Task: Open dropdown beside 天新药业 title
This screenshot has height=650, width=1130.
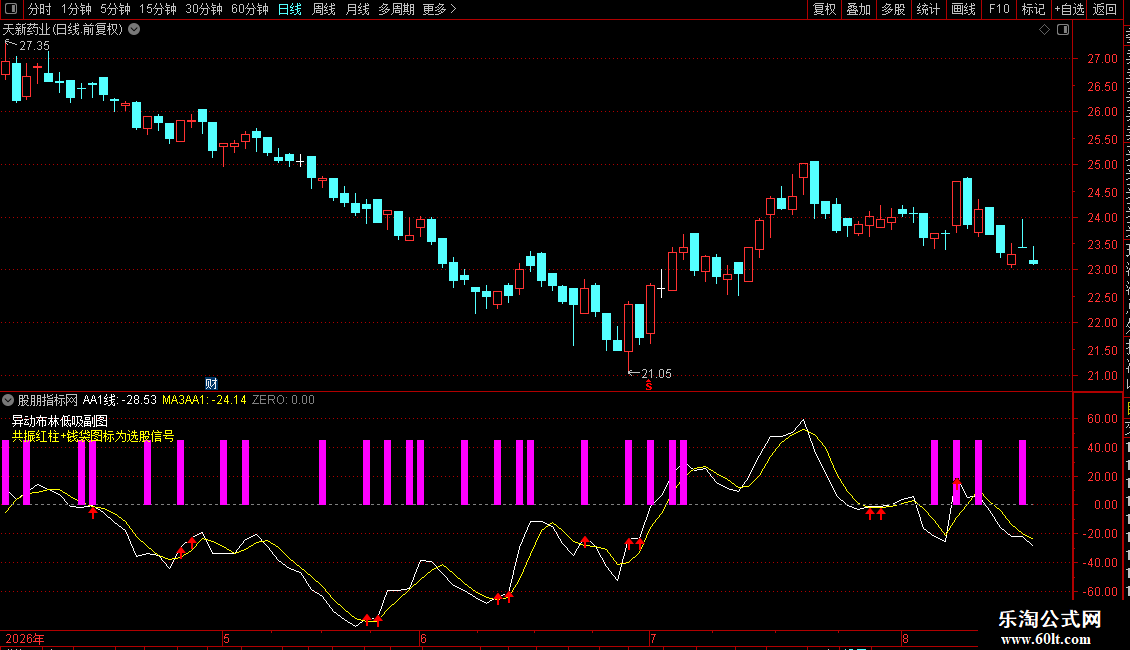Action: pyautogui.click(x=134, y=30)
